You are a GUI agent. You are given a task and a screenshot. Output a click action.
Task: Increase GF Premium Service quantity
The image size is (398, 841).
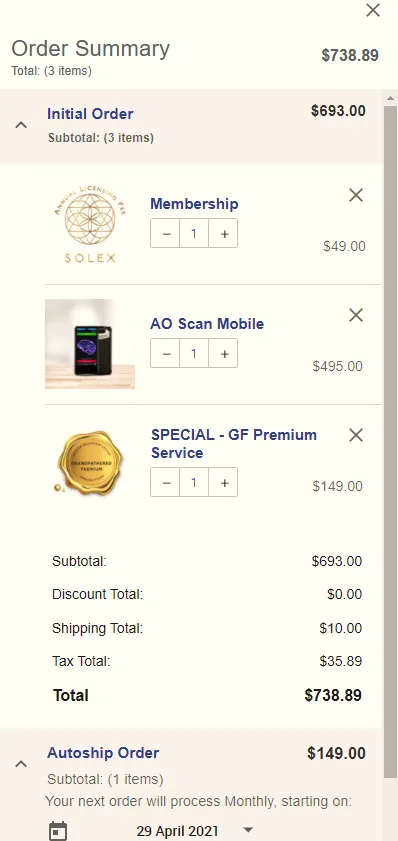point(223,482)
